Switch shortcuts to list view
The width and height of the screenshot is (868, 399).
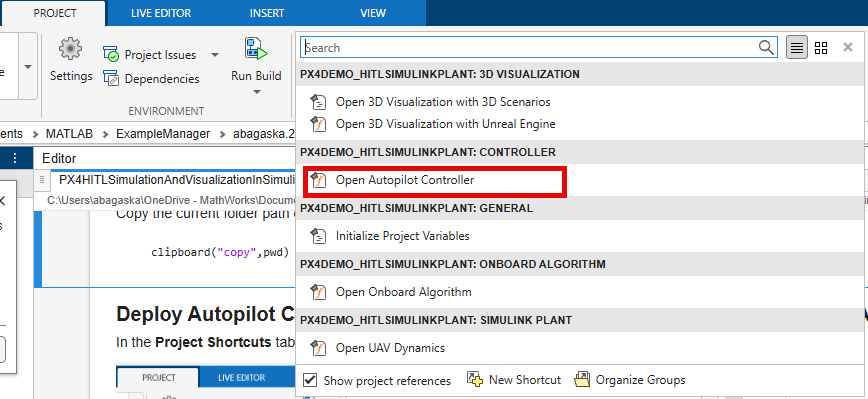pos(797,48)
